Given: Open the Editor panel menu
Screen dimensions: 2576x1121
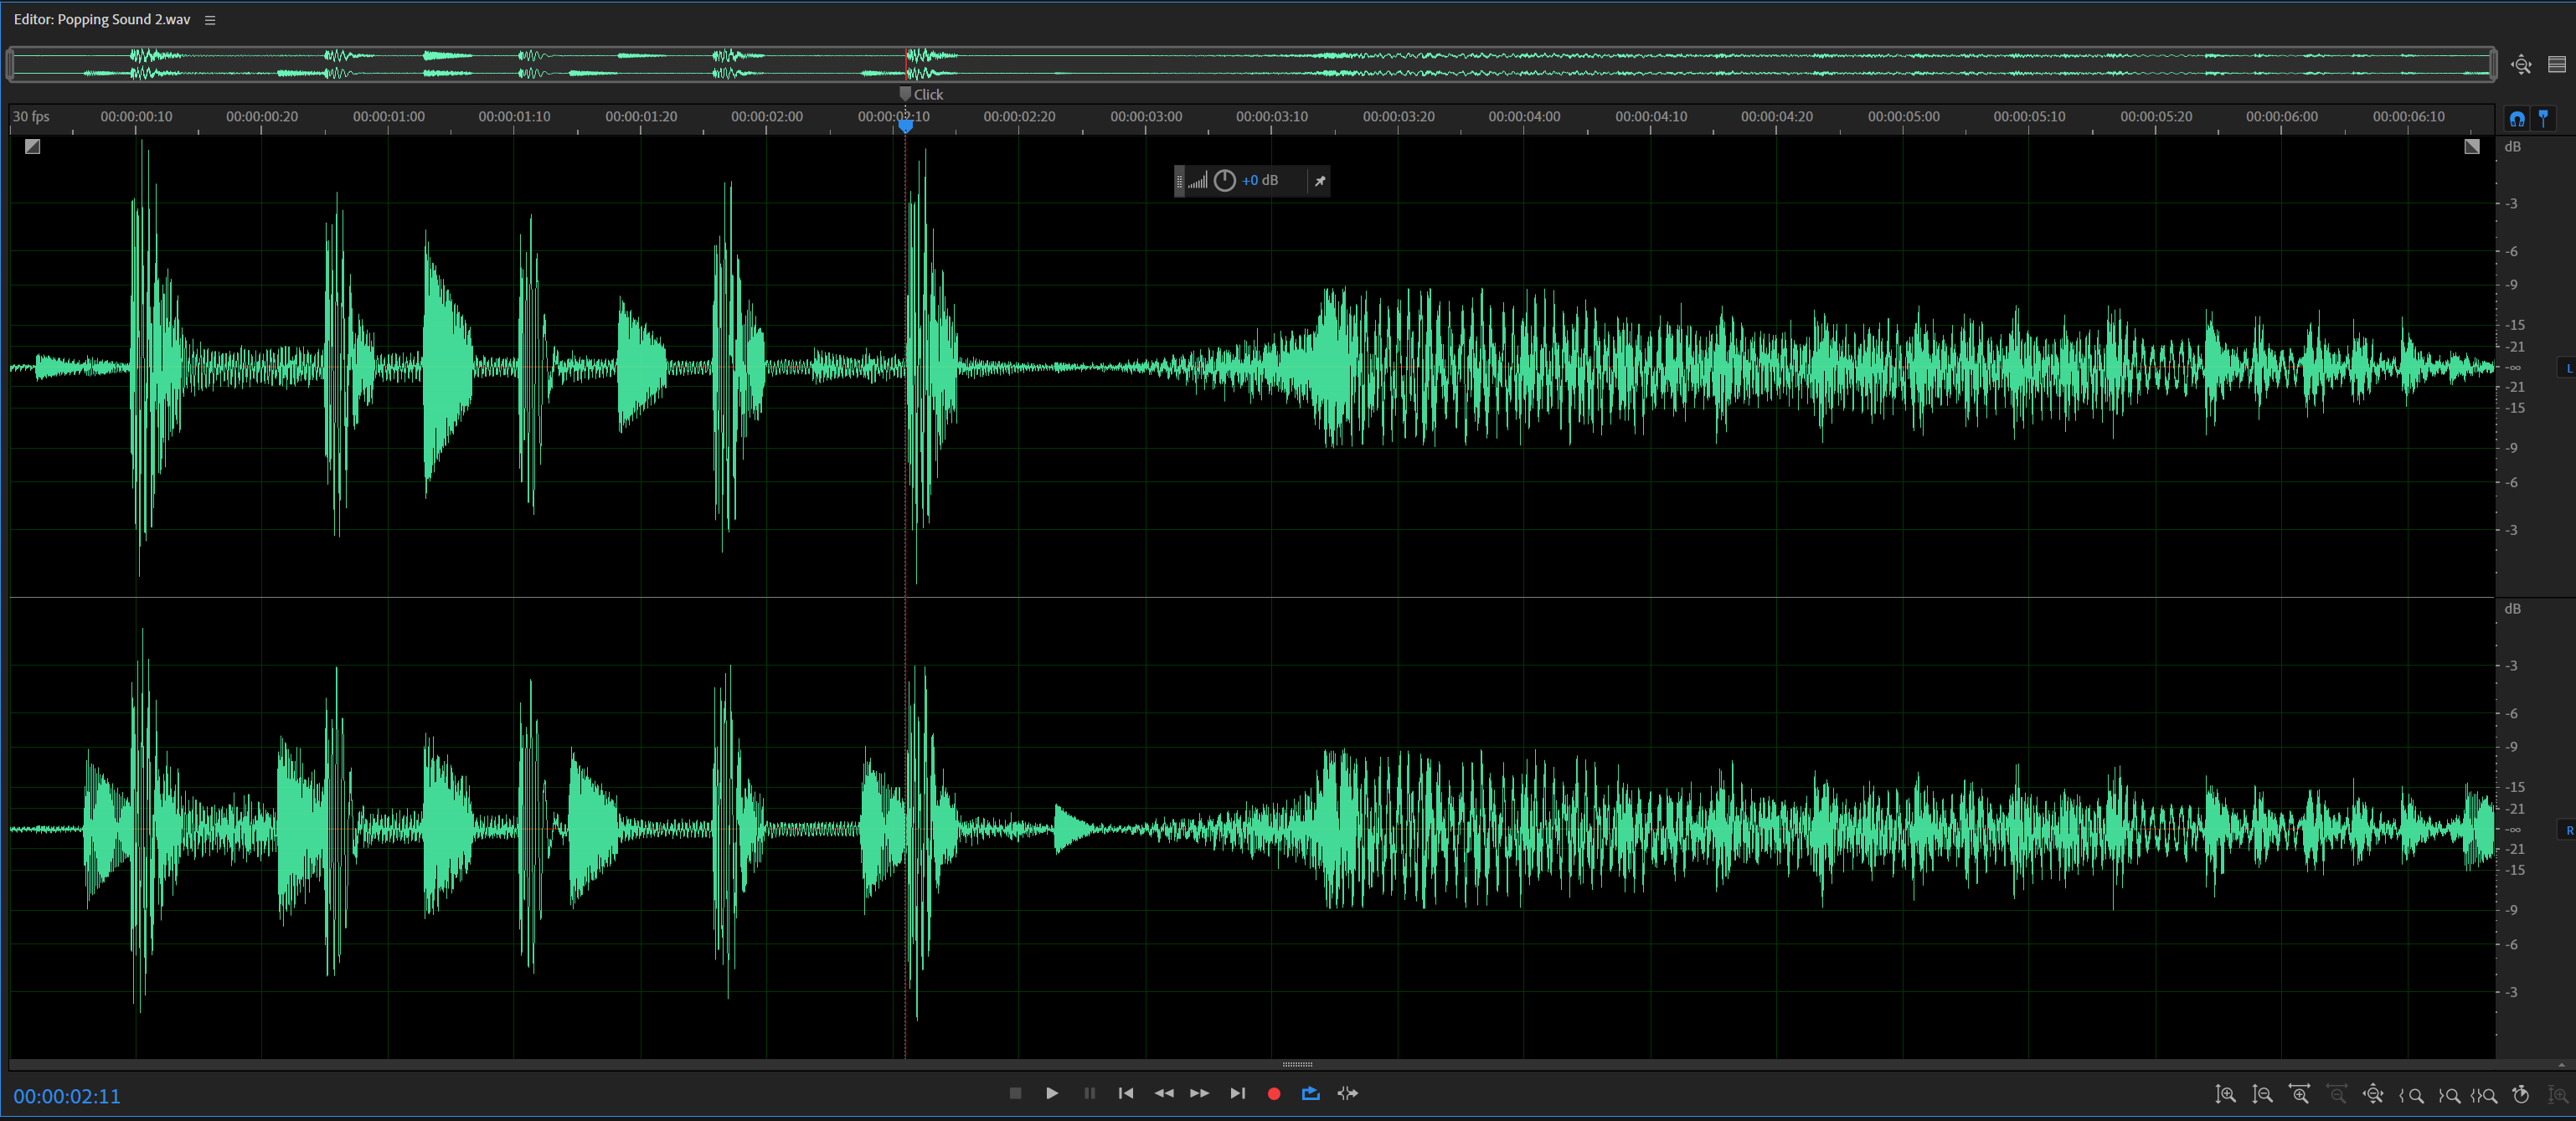Looking at the screenshot, I should pos(210,20).
